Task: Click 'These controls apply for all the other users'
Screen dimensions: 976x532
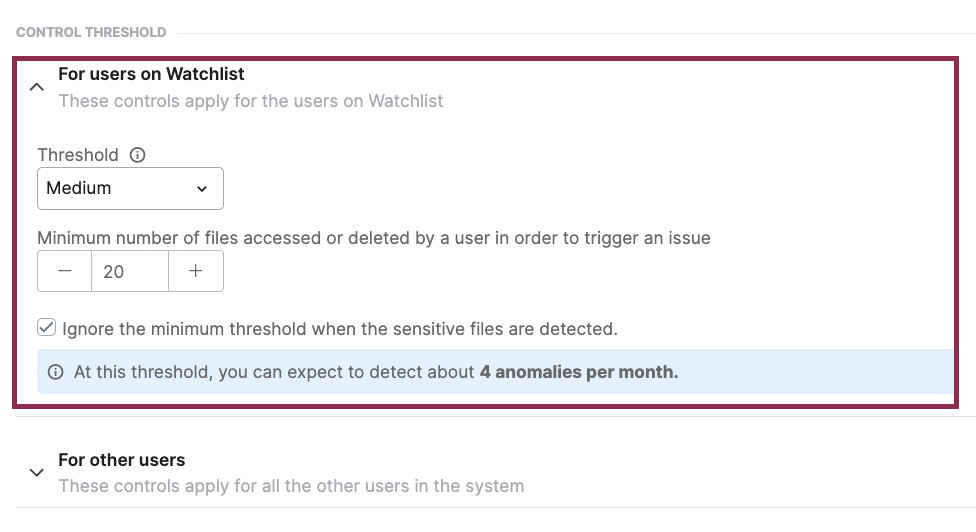Action: (x=291, y=486)
